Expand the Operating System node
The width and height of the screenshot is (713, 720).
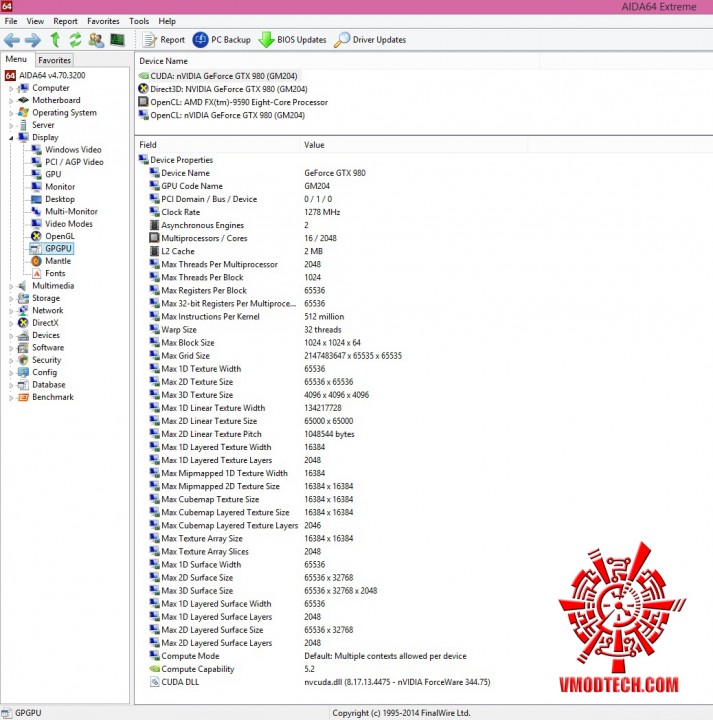[11, 113]
